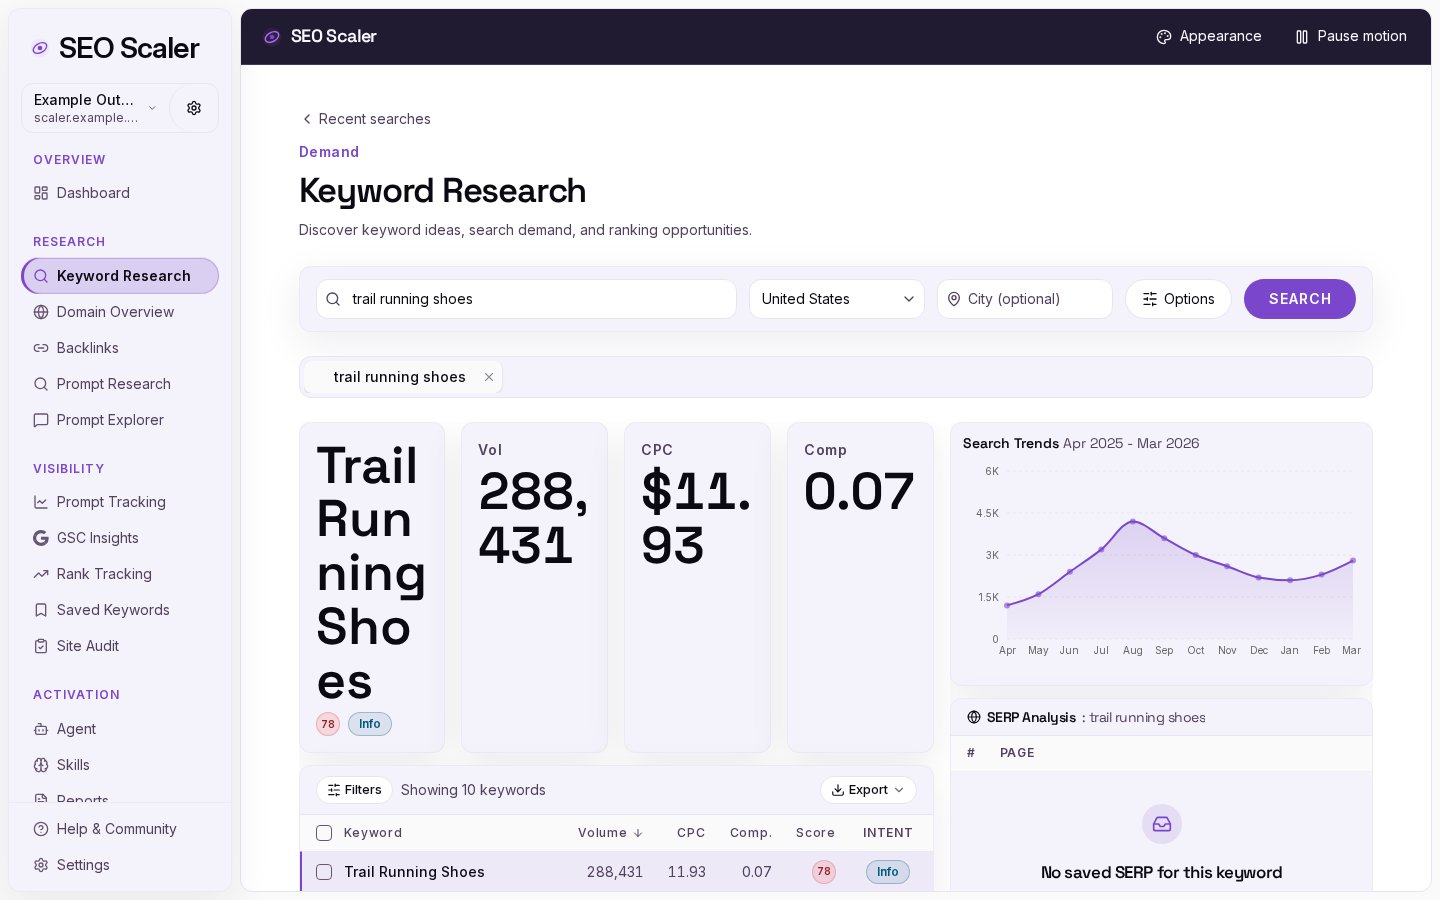Click the empty SERP inbox icon
The width and height of the screenshot is (1440, 900).
(x=1162, y=824)
